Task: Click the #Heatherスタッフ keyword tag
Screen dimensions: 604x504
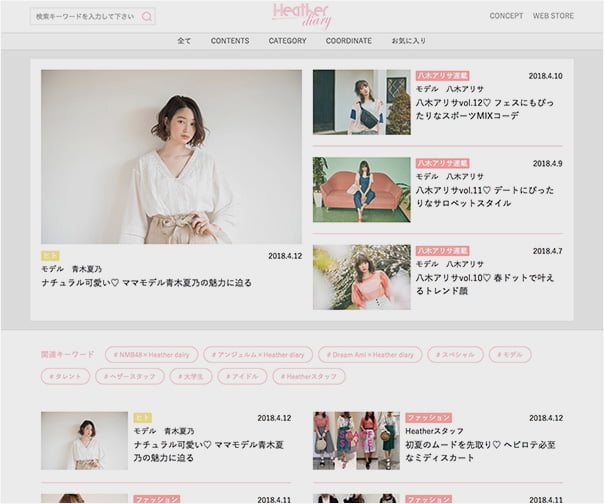Action: point(309,376)
